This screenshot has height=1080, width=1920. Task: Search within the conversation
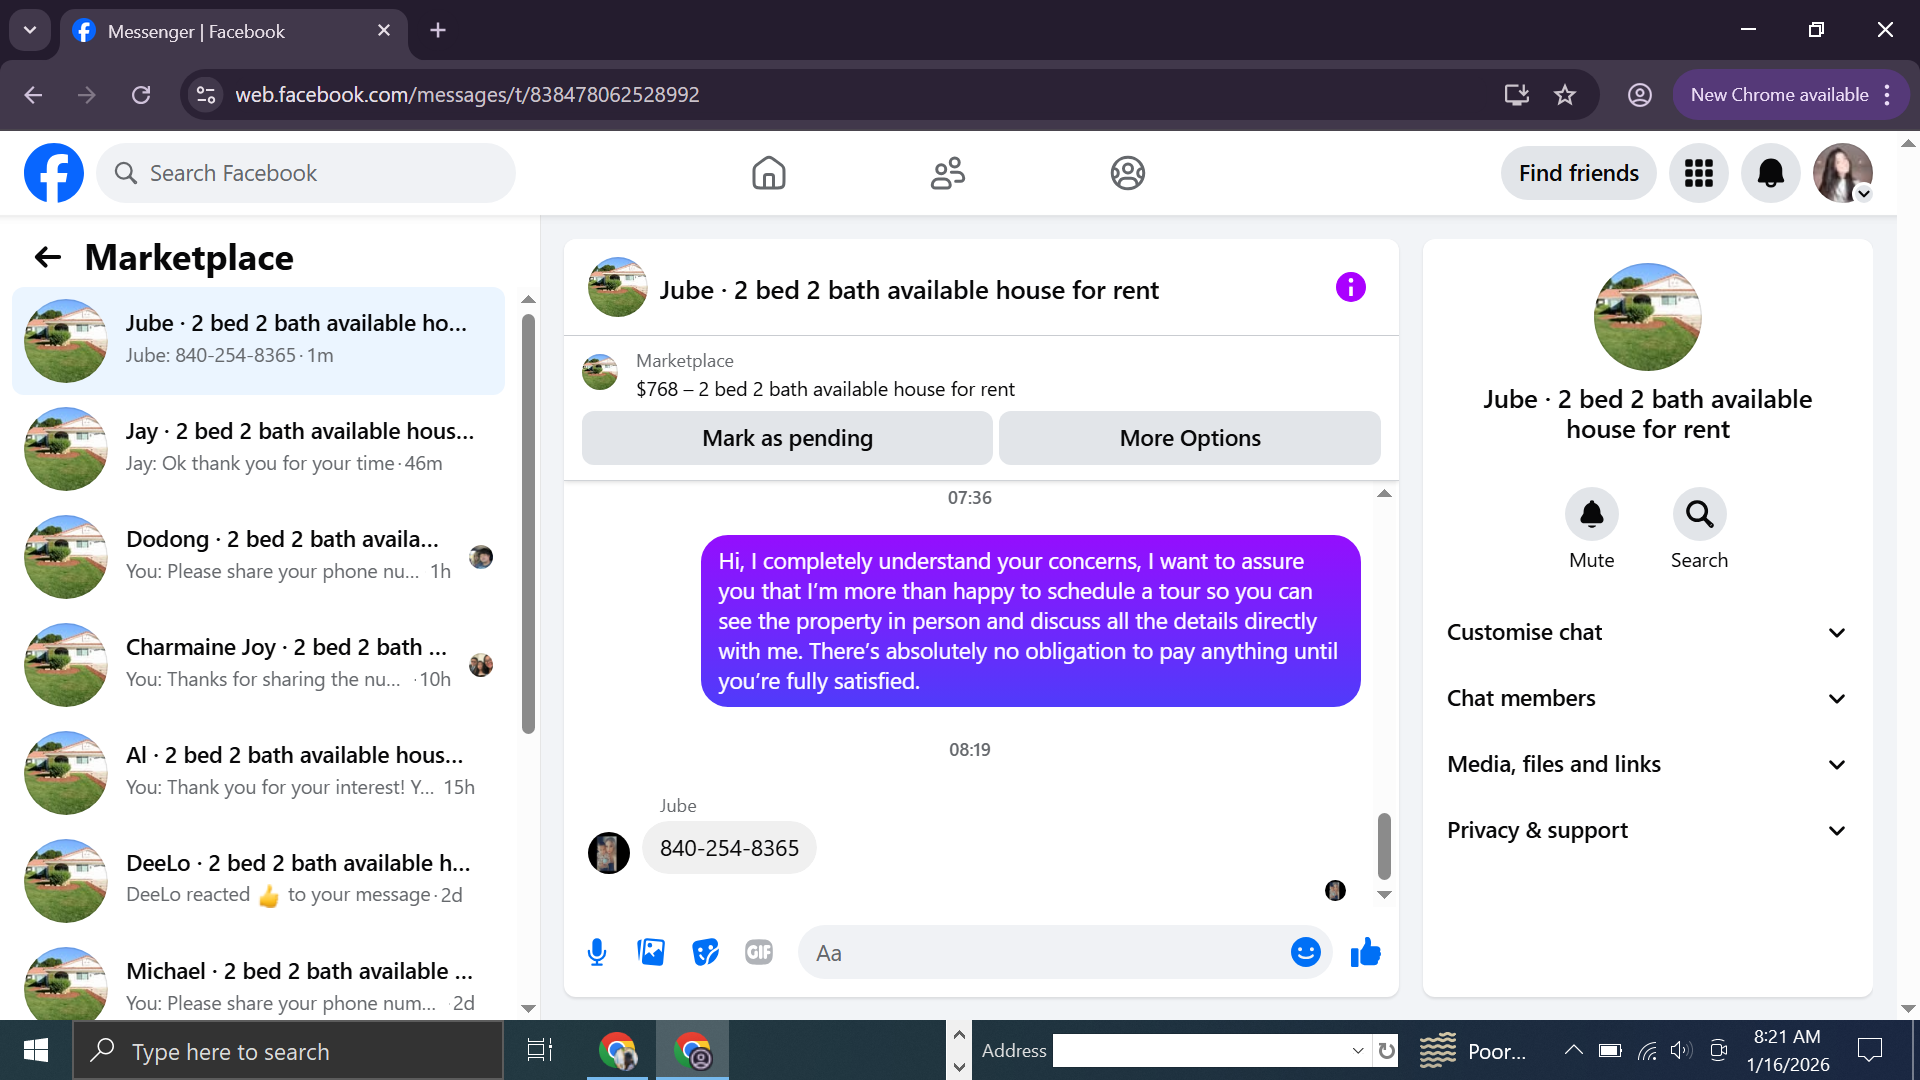coord(1699,514)
